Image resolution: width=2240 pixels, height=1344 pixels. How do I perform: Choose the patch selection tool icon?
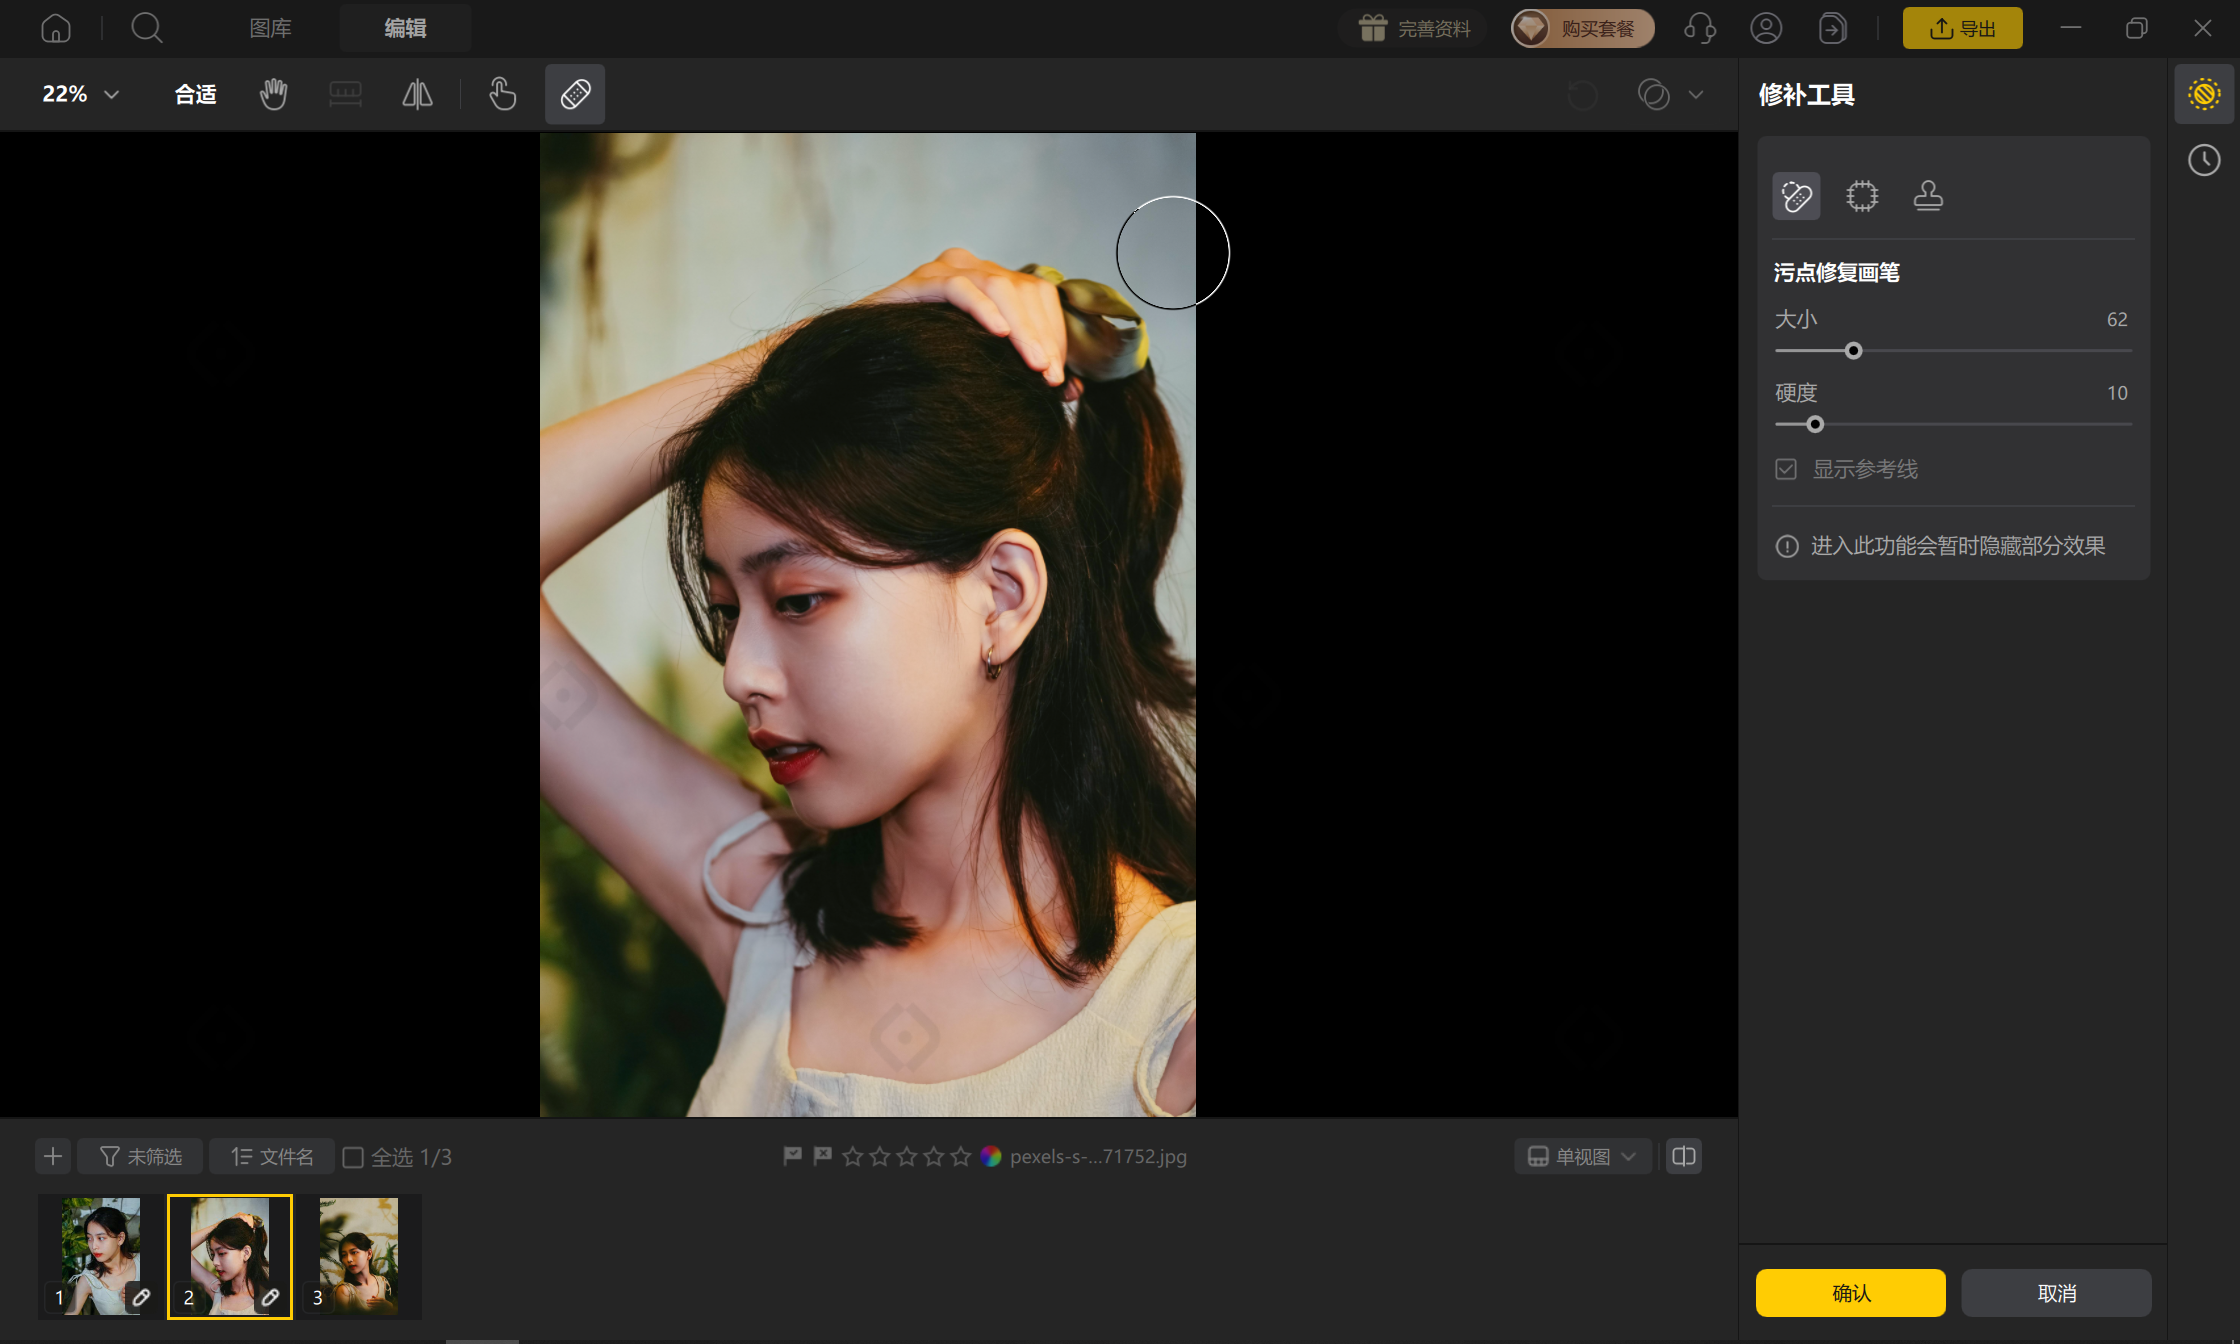tap(1862, 196)
